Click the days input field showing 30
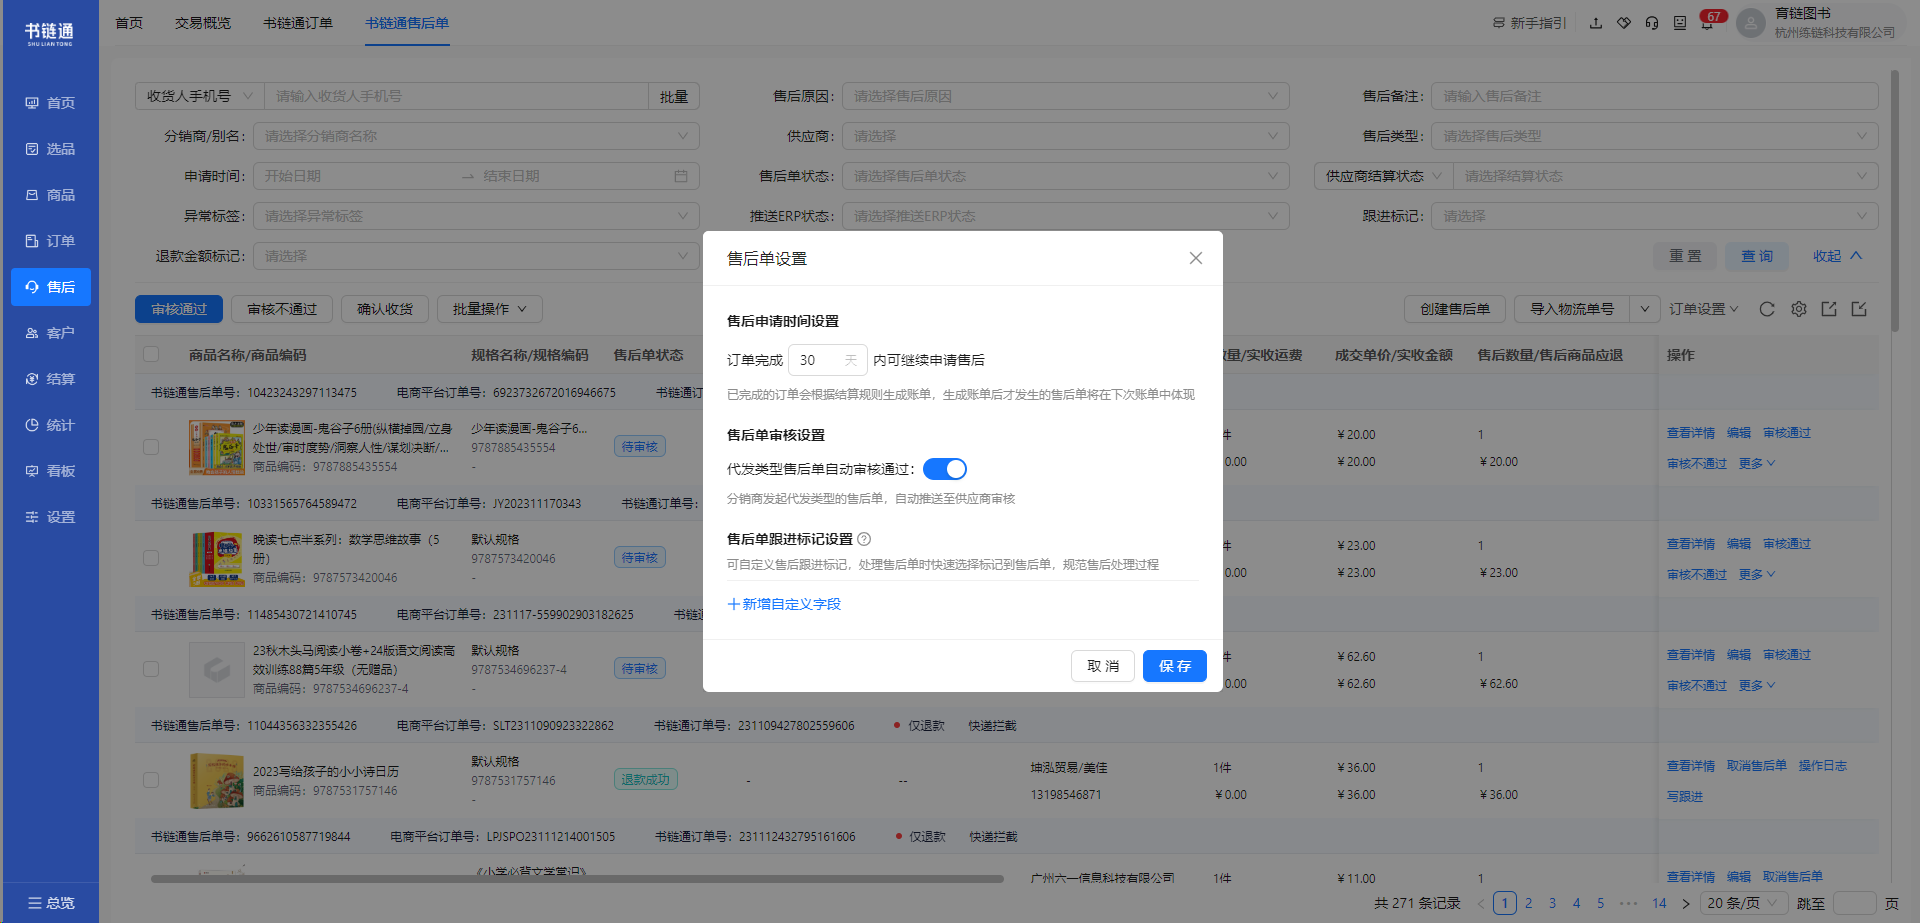 tap(827, 360)
